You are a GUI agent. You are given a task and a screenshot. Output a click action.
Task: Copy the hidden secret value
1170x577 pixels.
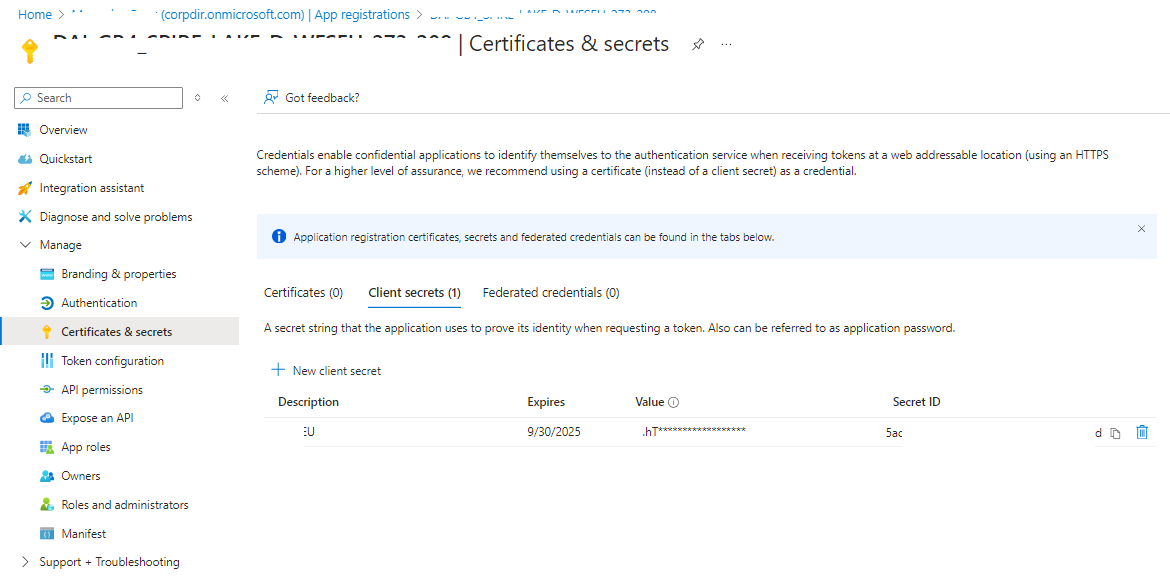(x=1115, y=432)
